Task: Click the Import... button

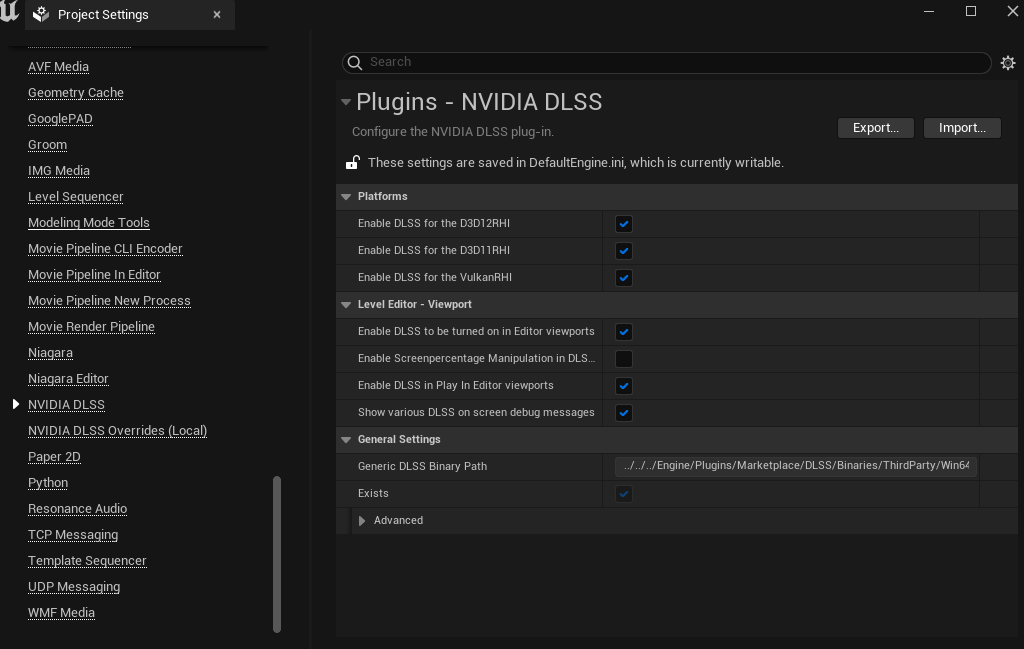Action: coord(962,128)
